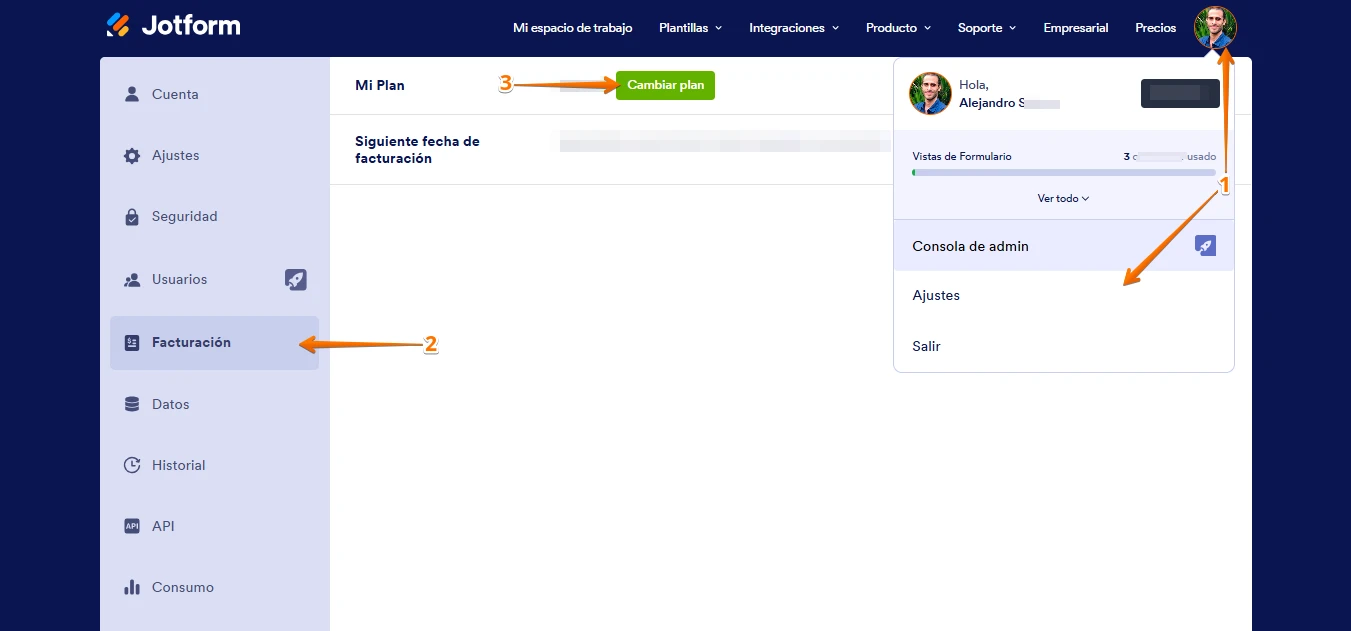The image size is (1351, 631).
Task: Click Salir to log out
Action: click(925, 346)
